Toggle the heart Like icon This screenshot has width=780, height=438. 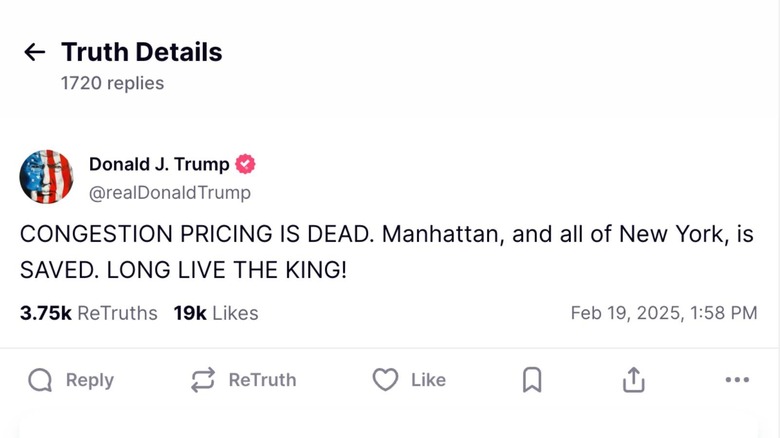tap(385, 380)
